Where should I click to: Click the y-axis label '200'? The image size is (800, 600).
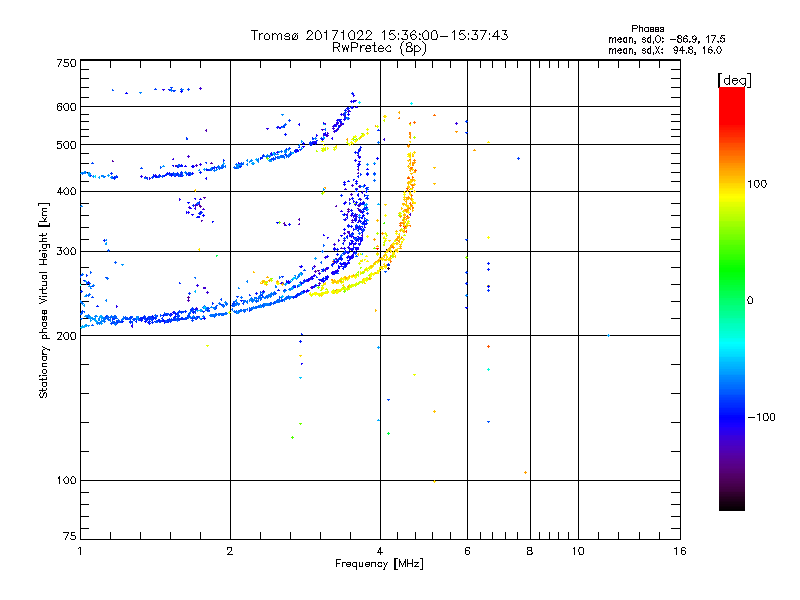click(x=67, y=336)
